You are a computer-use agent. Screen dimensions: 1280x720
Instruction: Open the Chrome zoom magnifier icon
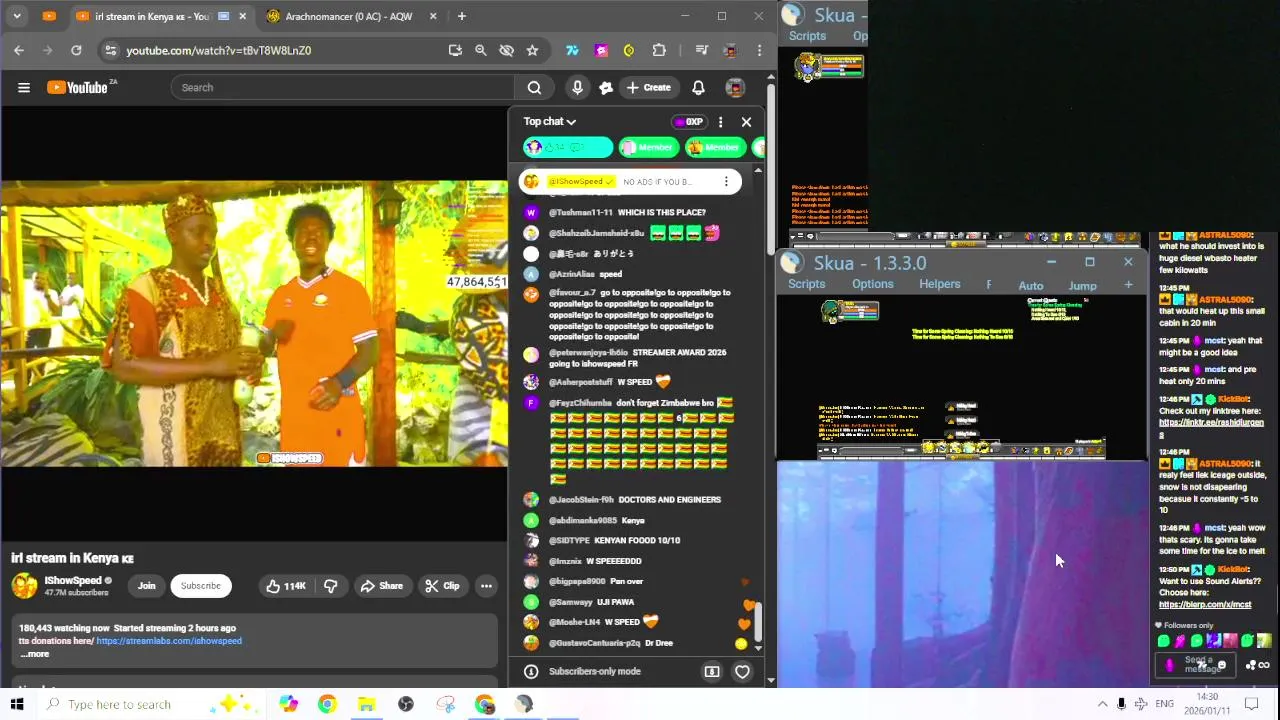(481, 50)
